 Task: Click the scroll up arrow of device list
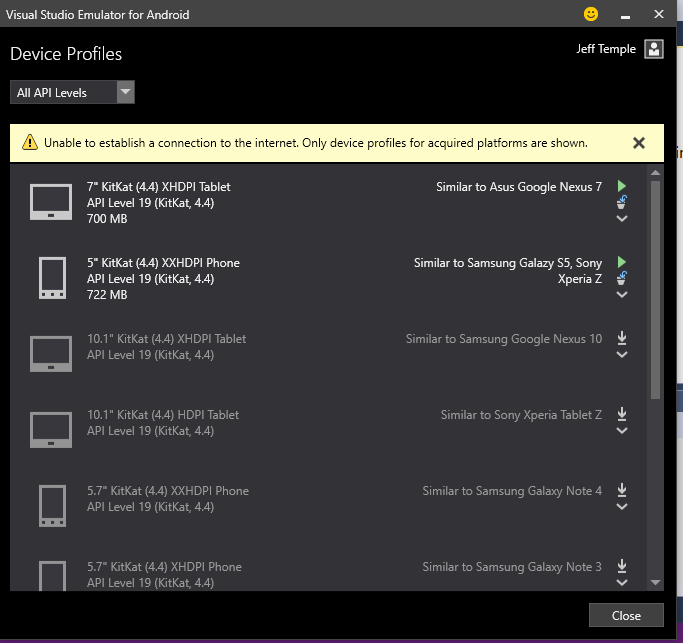click(x=656, y=173)
